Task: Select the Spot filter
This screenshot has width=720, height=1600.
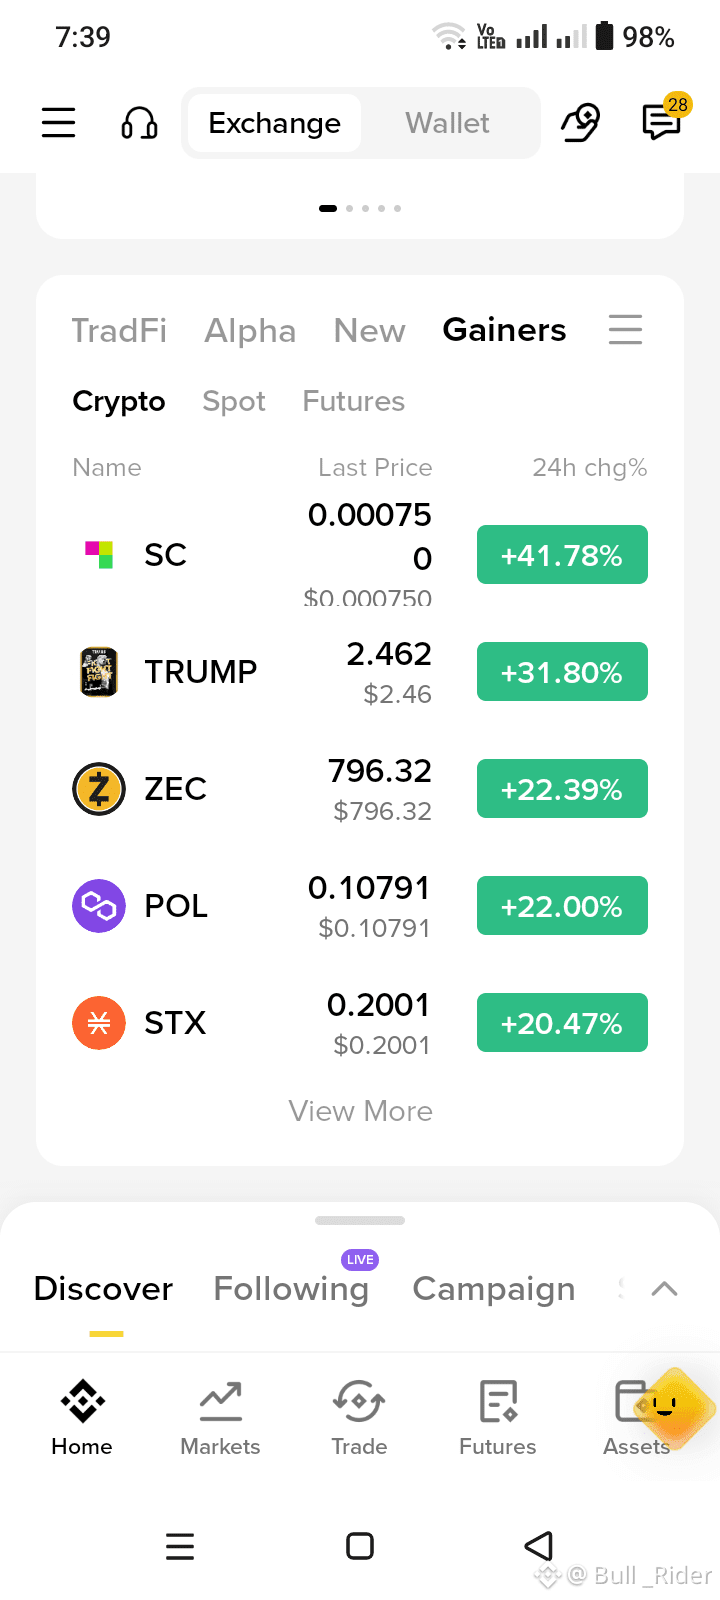Action: 234,401
